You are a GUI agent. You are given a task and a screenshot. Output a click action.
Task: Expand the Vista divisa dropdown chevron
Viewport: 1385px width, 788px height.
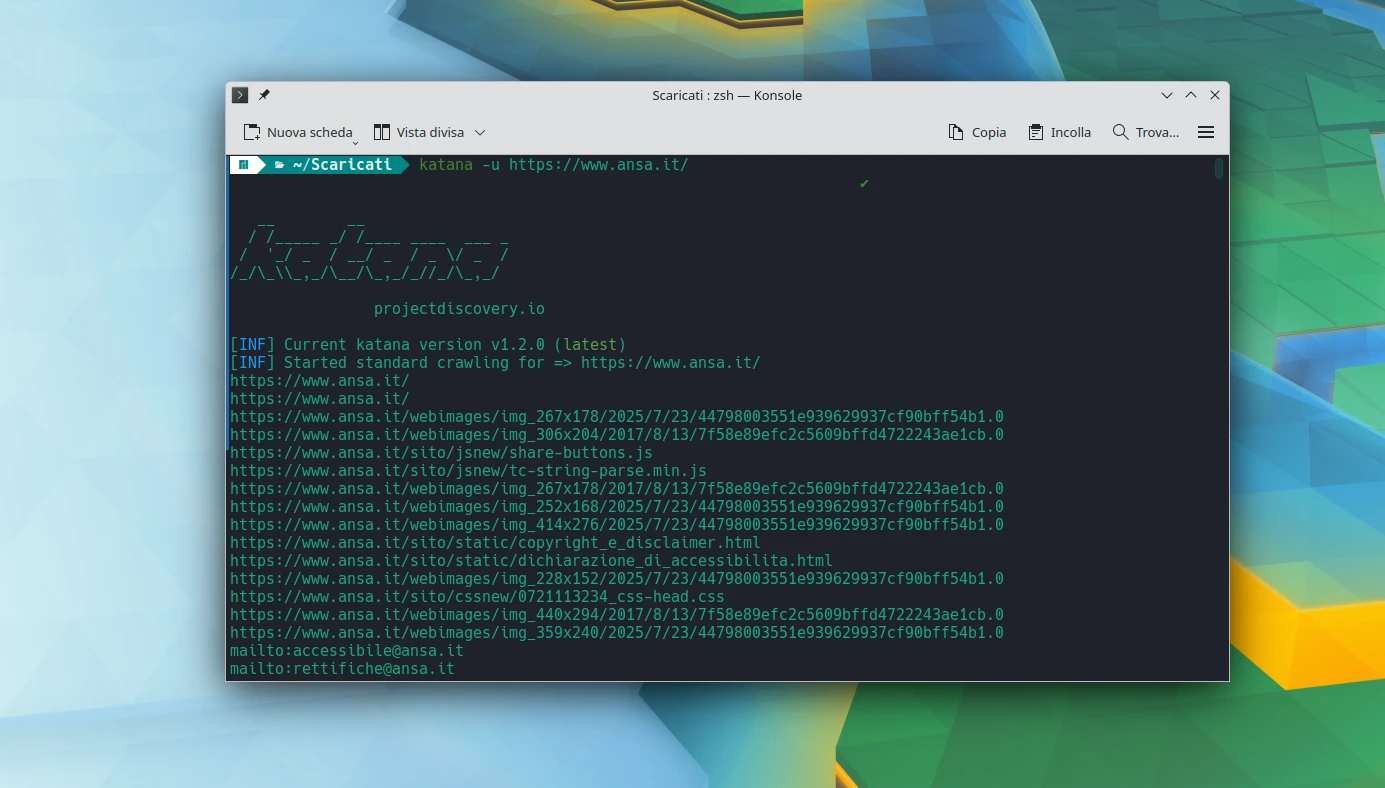click(x=480, y=132)
